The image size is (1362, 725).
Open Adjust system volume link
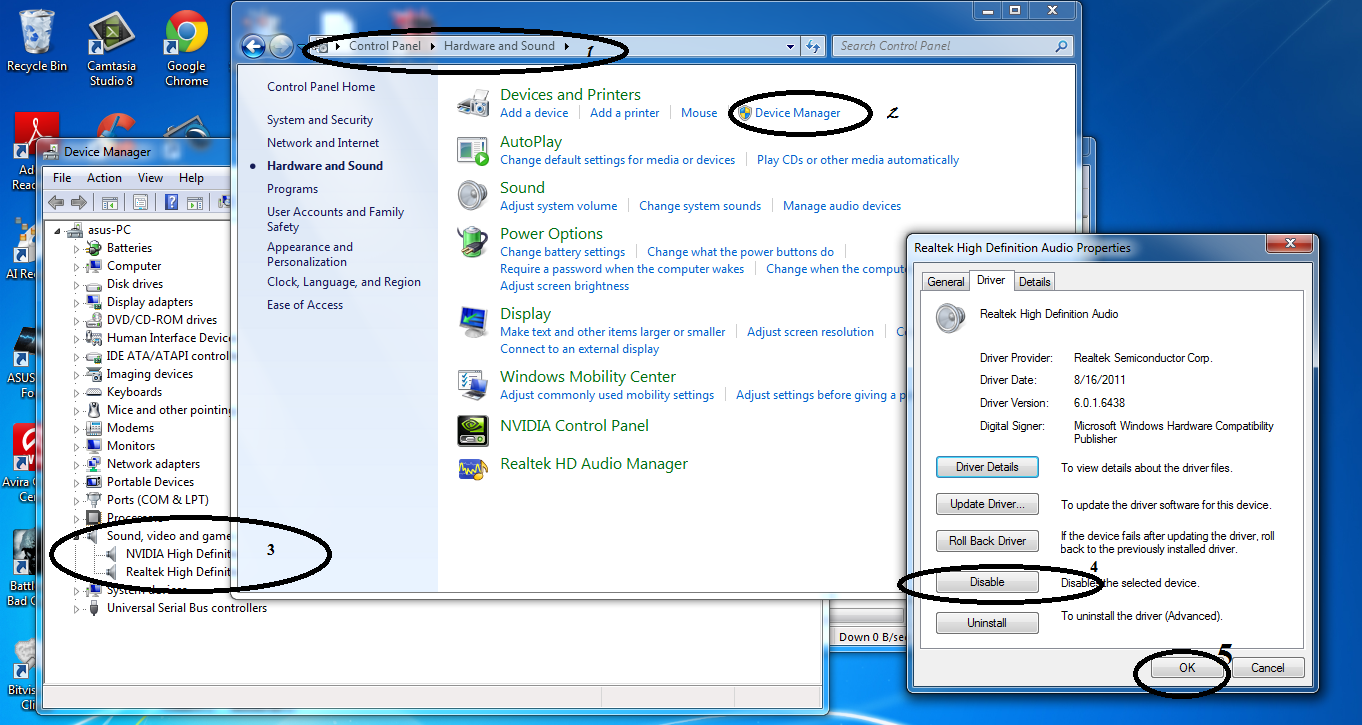tap(559, 206)
